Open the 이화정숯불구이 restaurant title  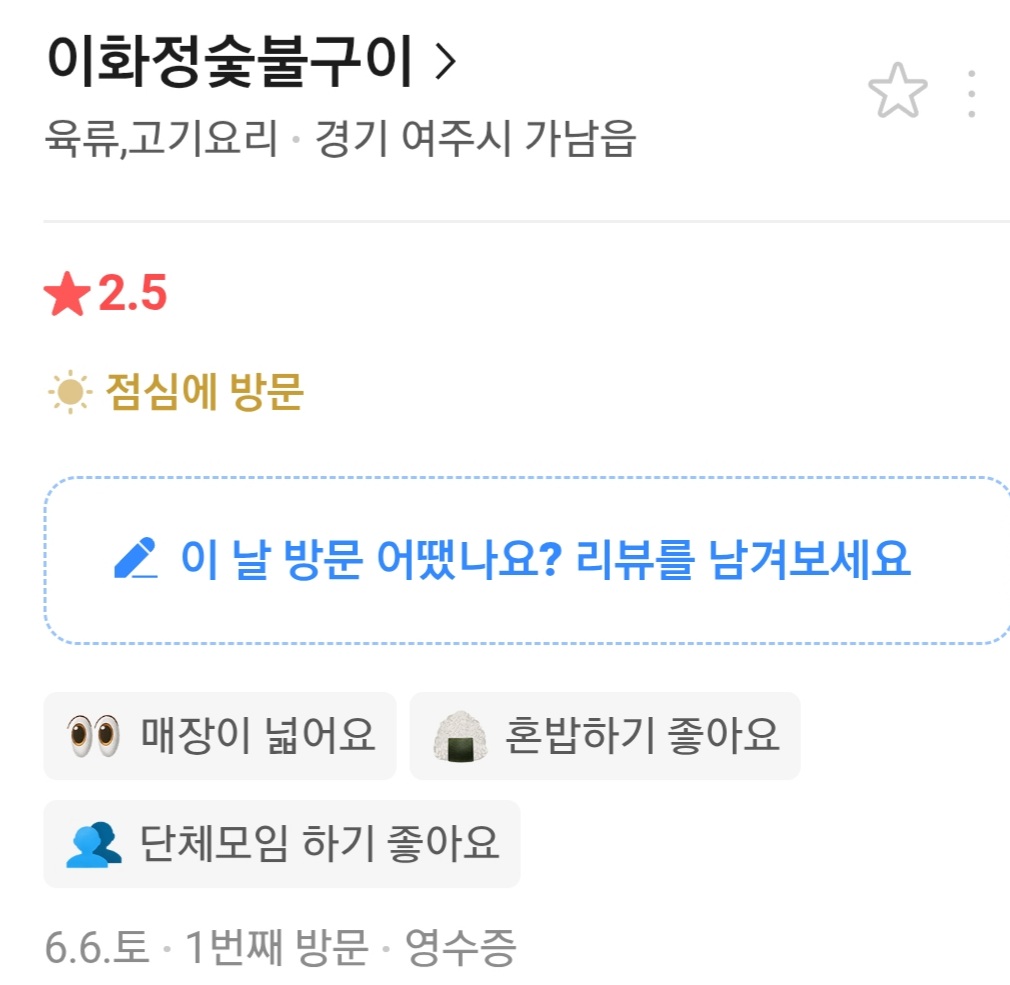click(x=229, y=62)
